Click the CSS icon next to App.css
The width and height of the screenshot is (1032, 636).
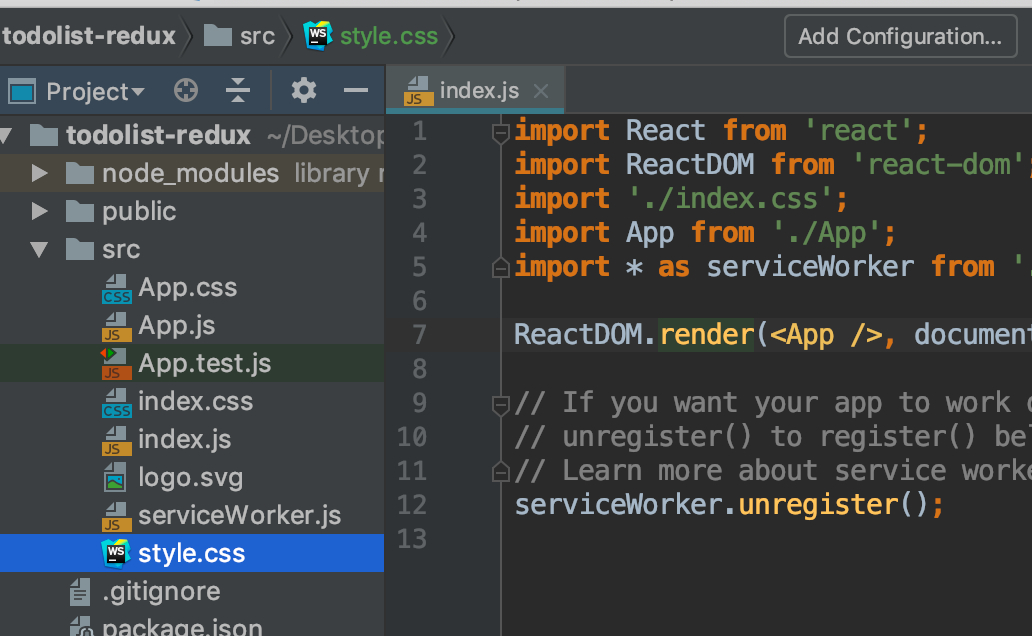pyautogui.click(x=116, y=288)
